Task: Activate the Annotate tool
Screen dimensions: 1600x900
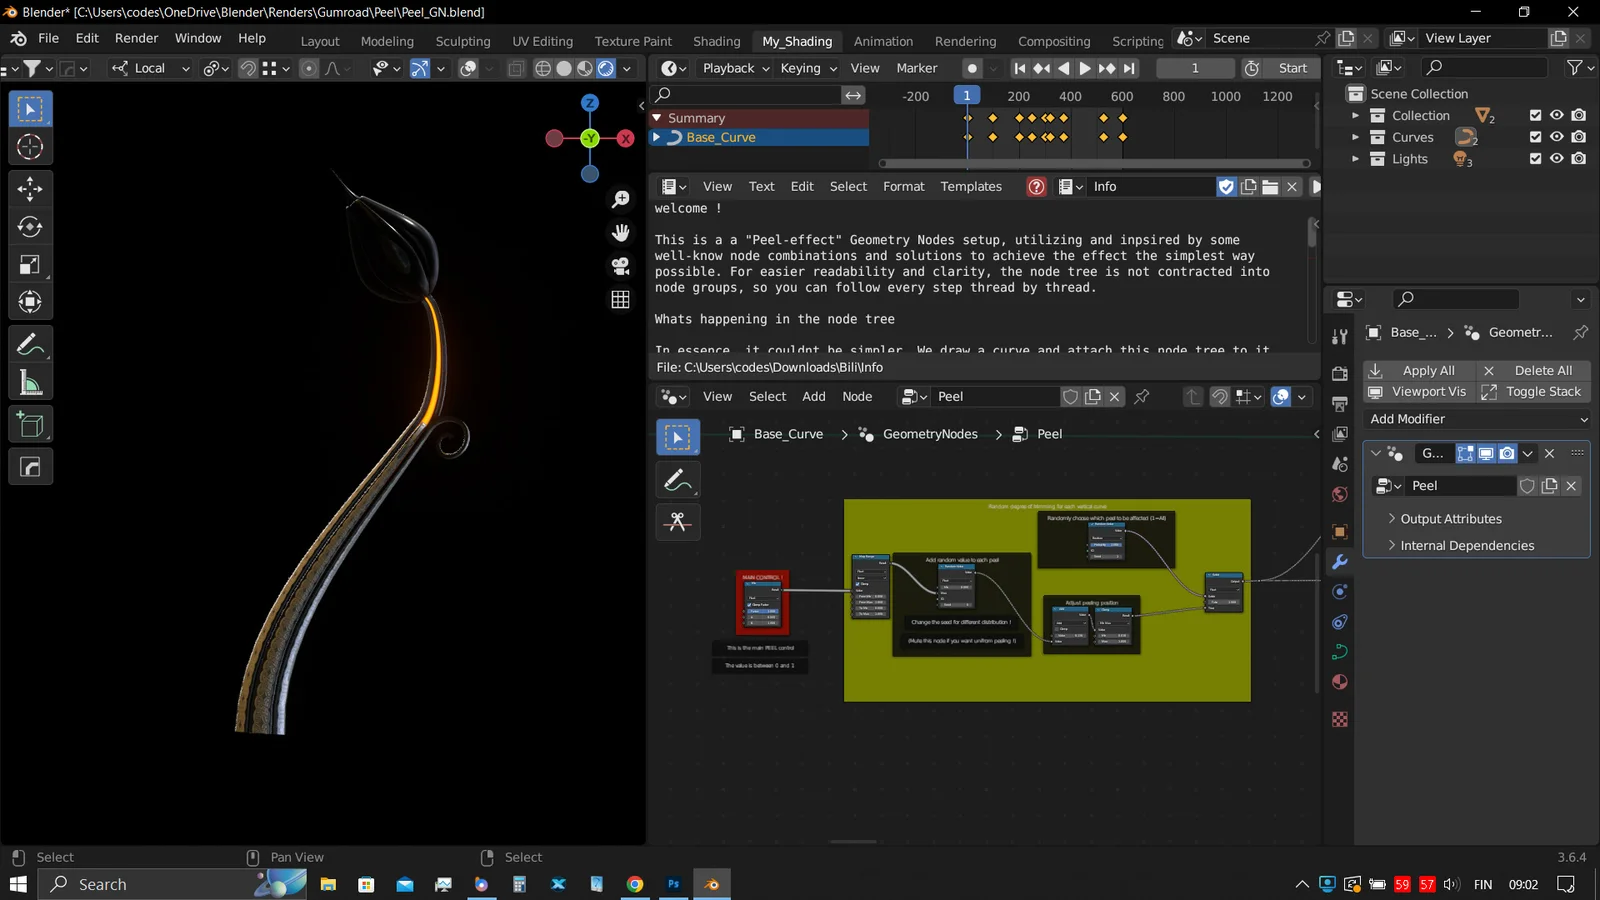Action: [31, 343]
